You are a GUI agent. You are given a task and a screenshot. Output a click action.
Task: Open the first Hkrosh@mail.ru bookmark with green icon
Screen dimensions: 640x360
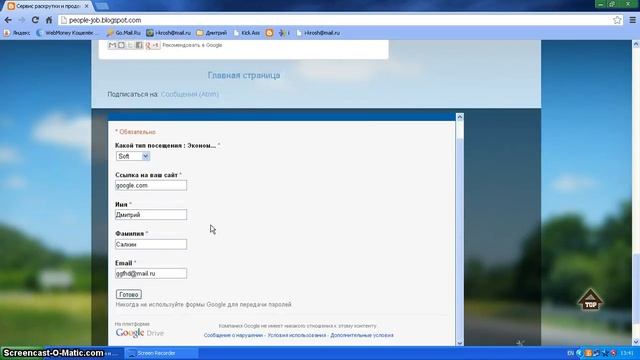pos(169,33)
